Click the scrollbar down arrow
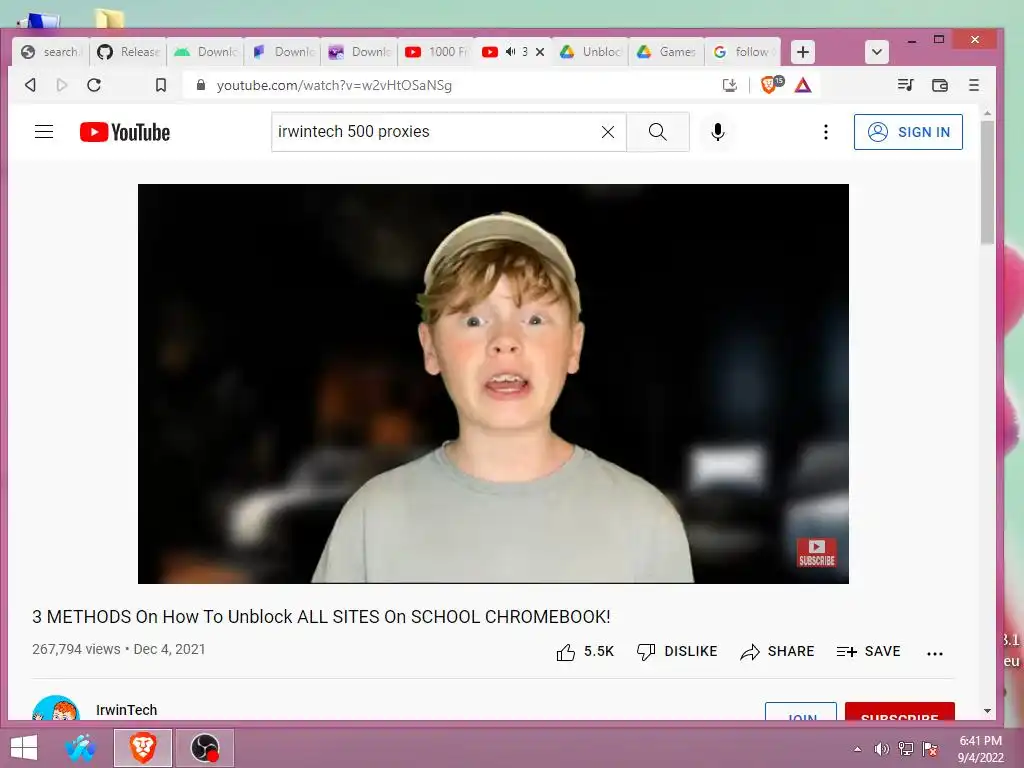This screenshot has height=768, width=1024. 987,711
